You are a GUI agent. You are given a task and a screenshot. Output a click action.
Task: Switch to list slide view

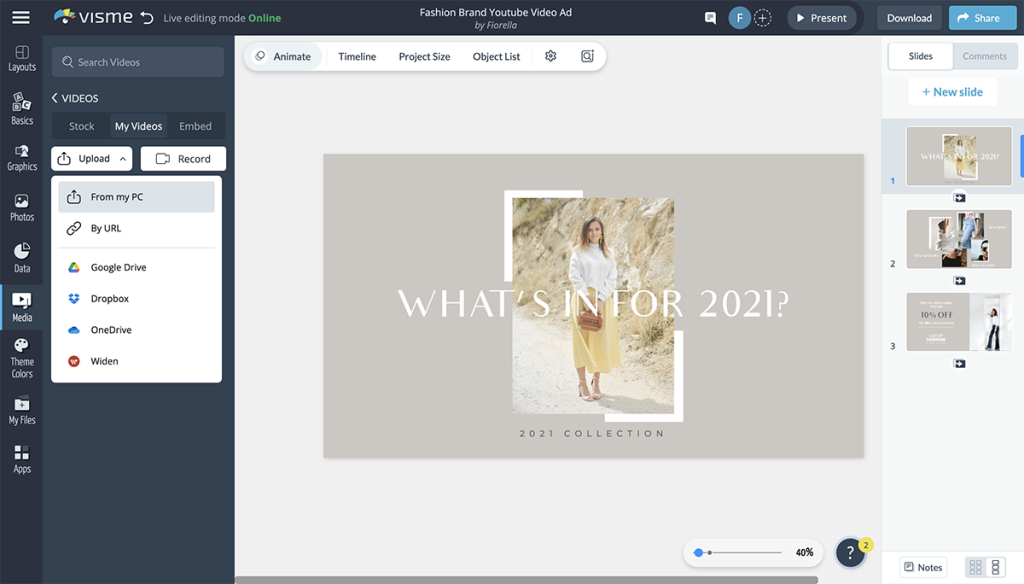pos(995,567)
